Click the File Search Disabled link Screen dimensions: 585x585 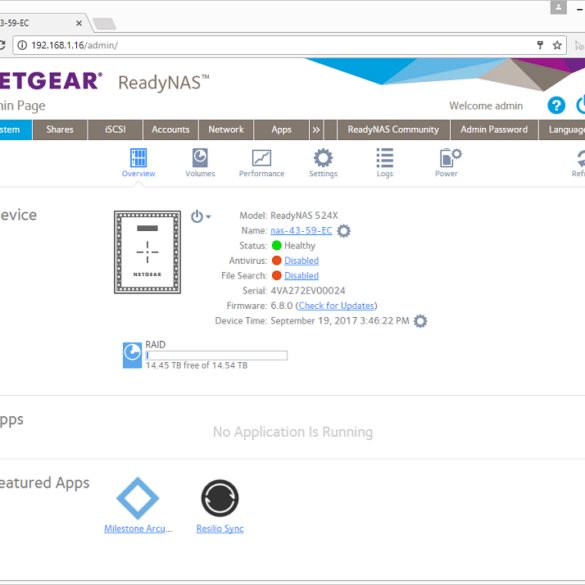301,275
